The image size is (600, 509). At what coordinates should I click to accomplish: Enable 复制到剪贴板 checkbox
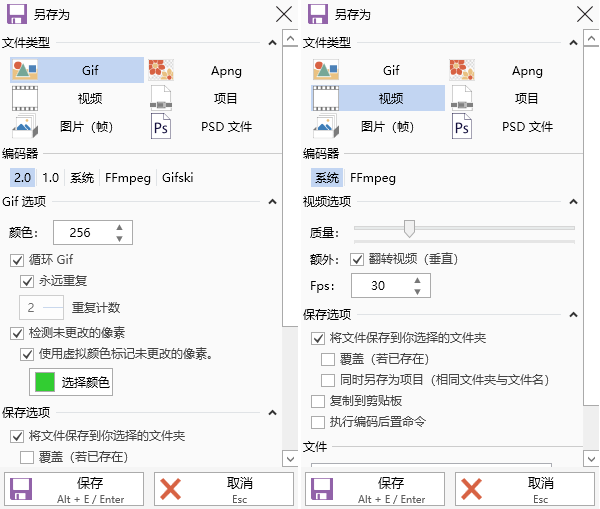[x=318, y=401]
